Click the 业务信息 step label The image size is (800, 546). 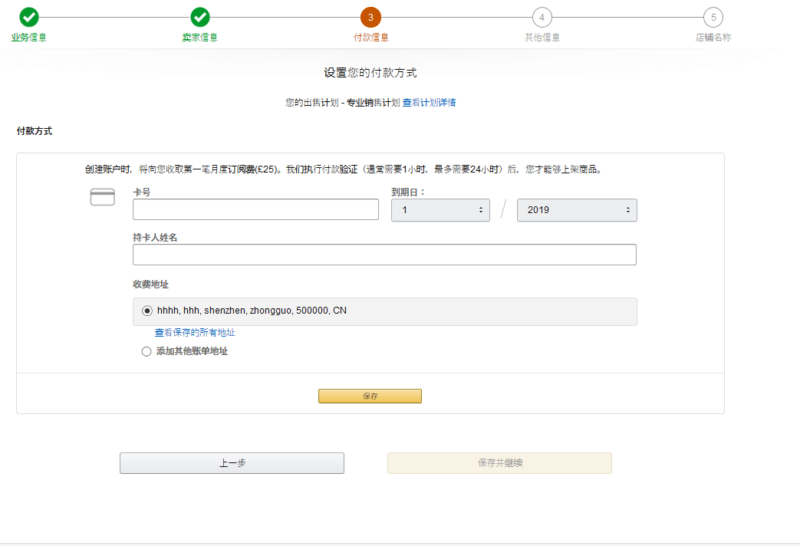tap(29, 37)
